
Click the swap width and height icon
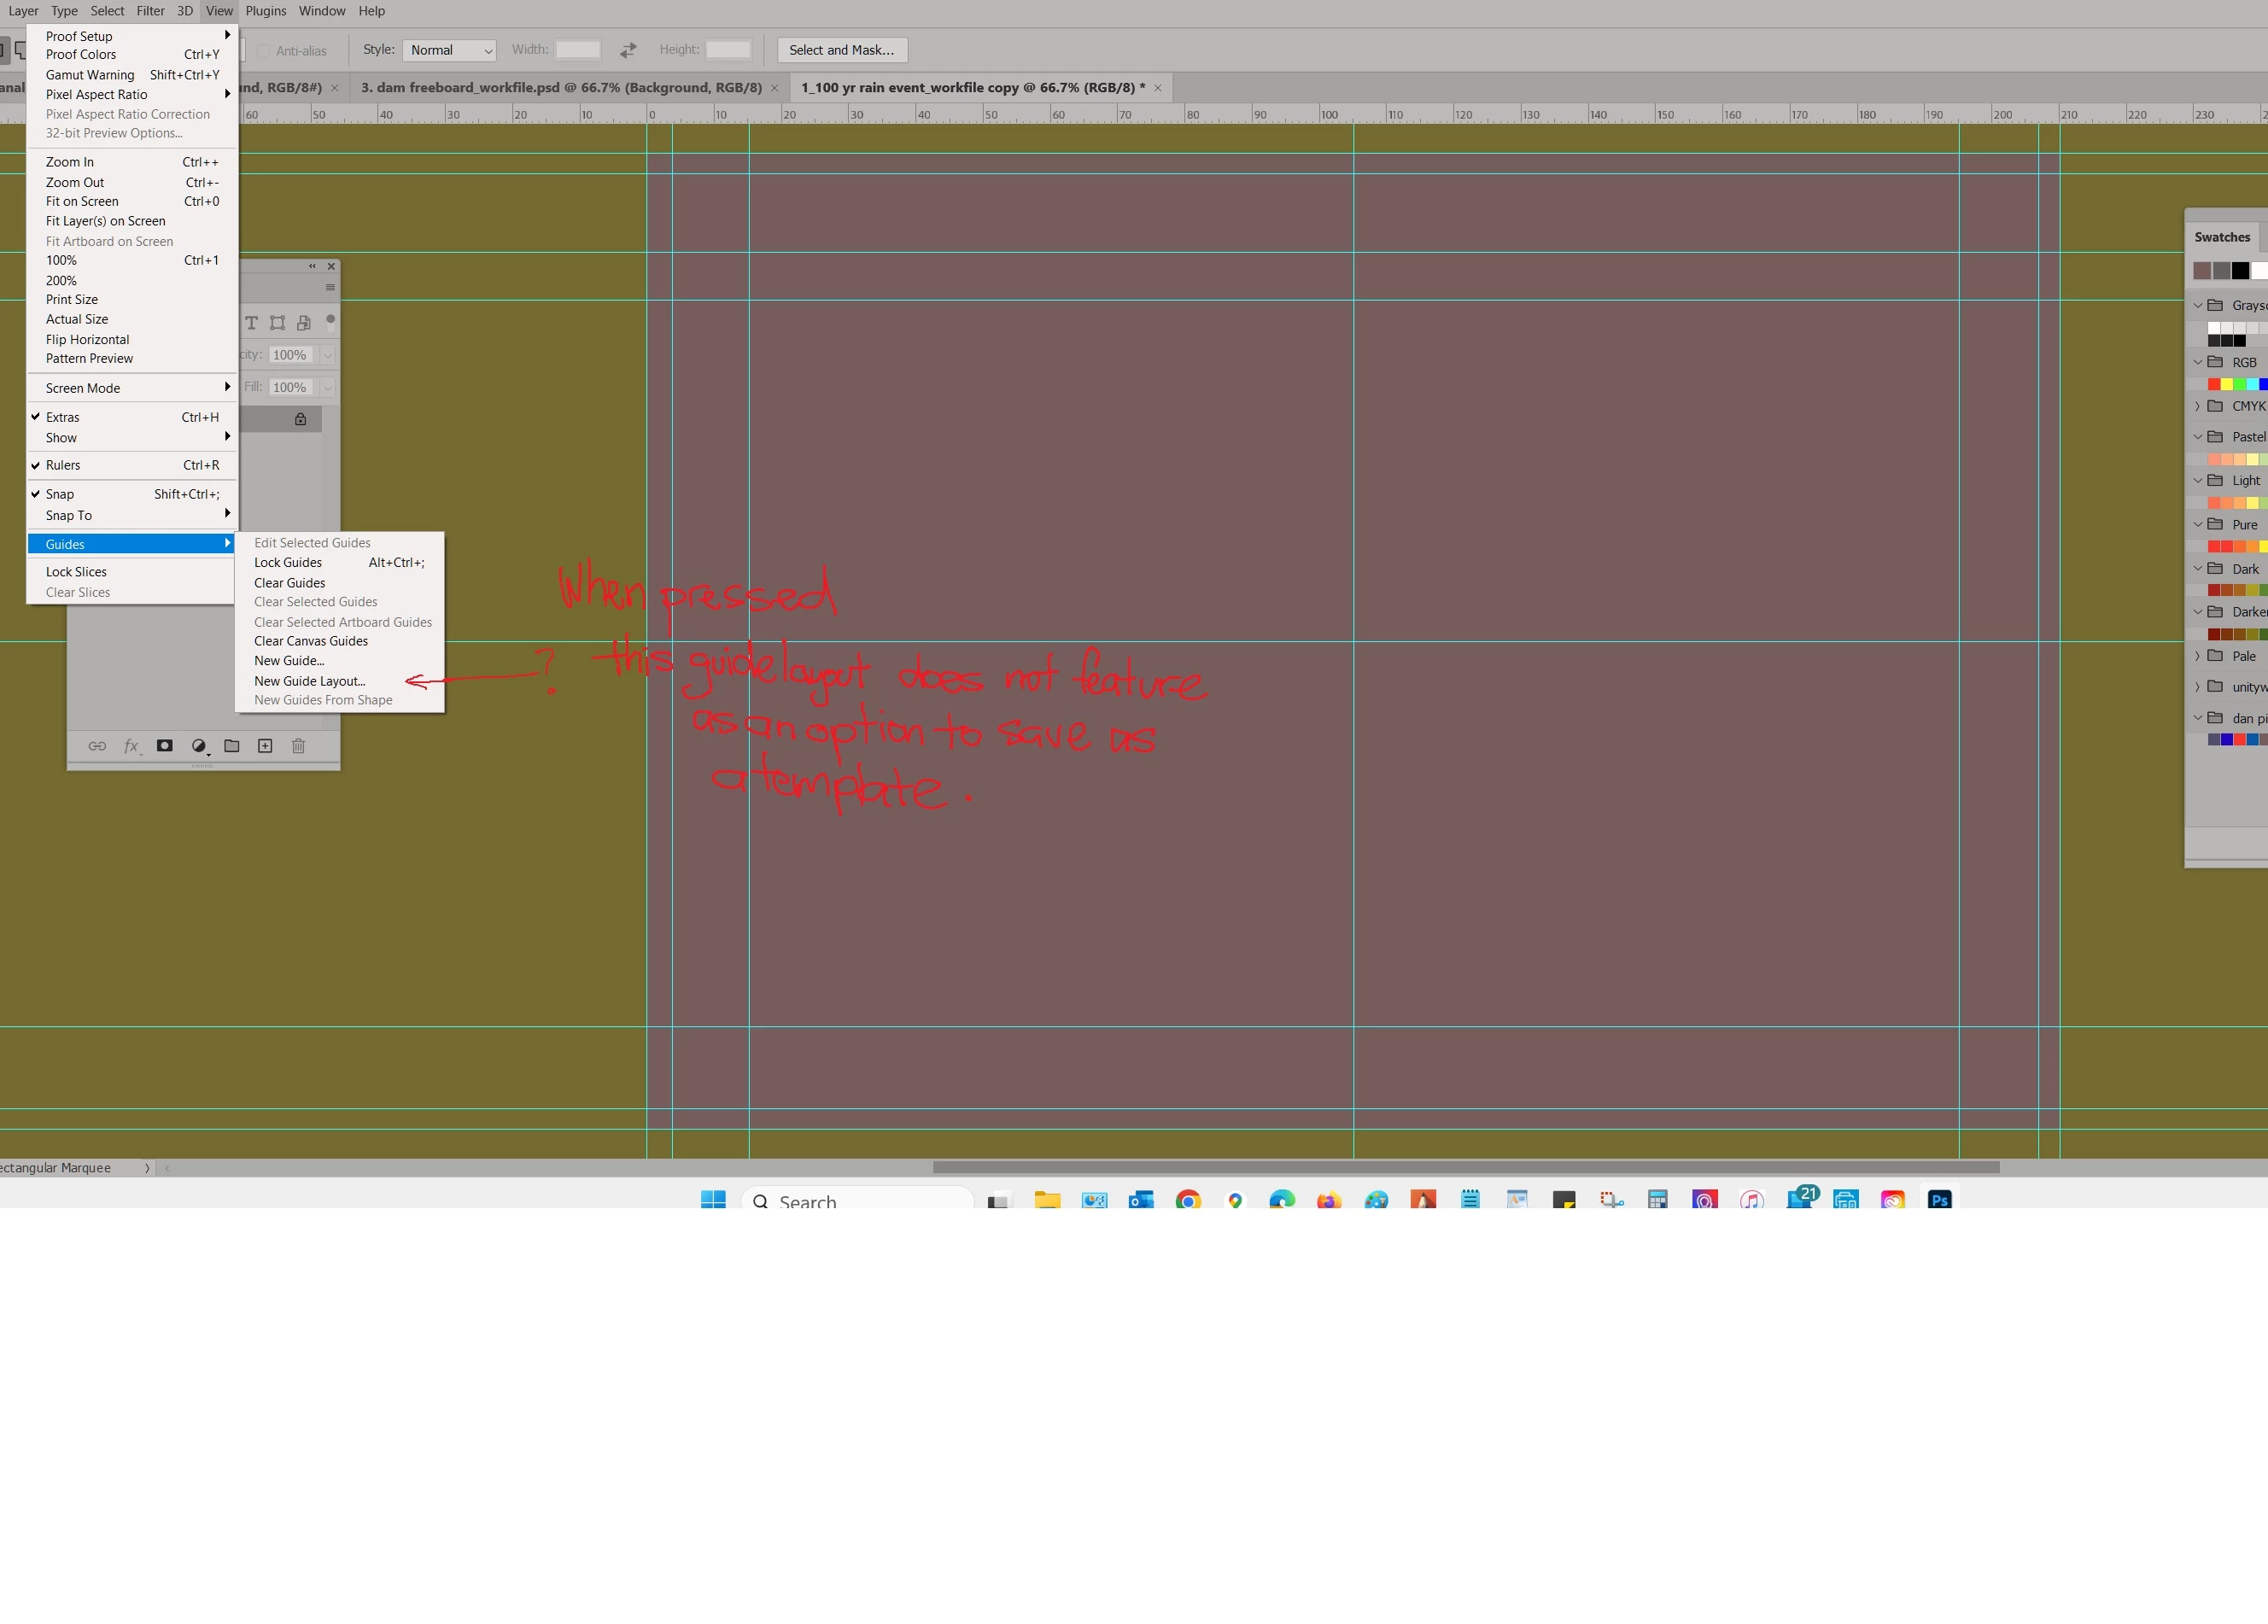tap(628, 50)
